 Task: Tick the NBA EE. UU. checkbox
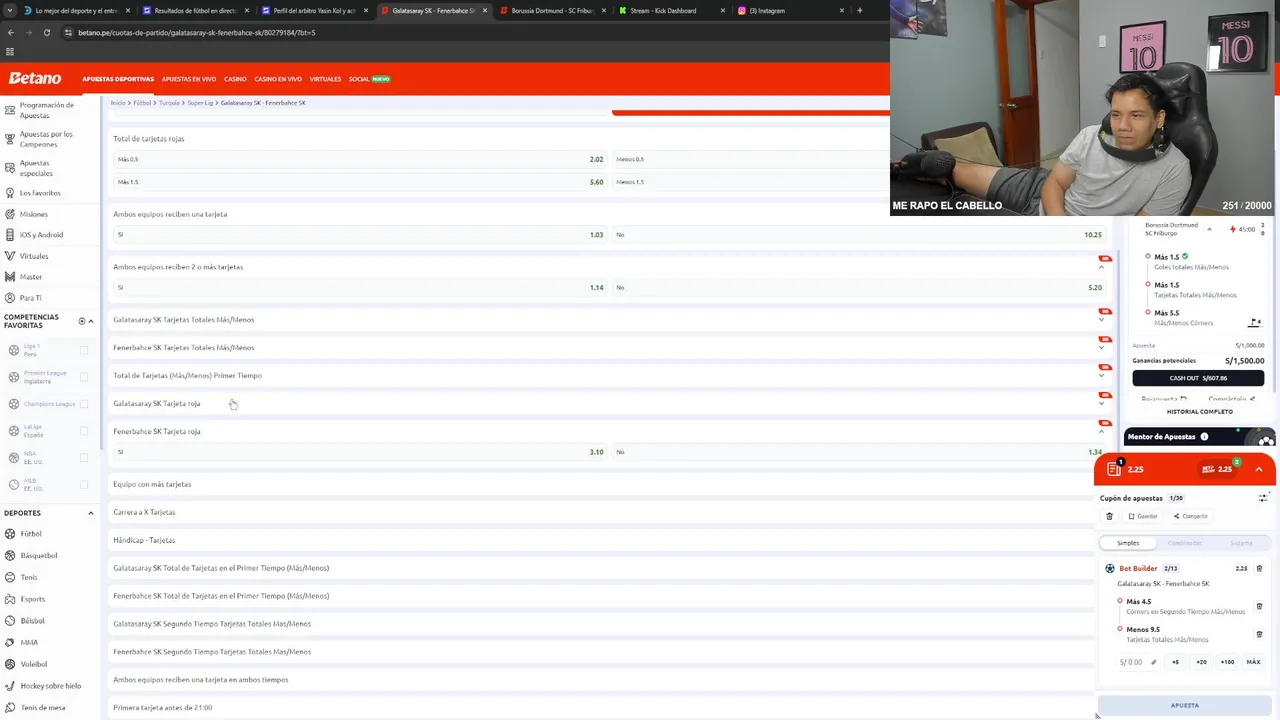pos(84,458)
